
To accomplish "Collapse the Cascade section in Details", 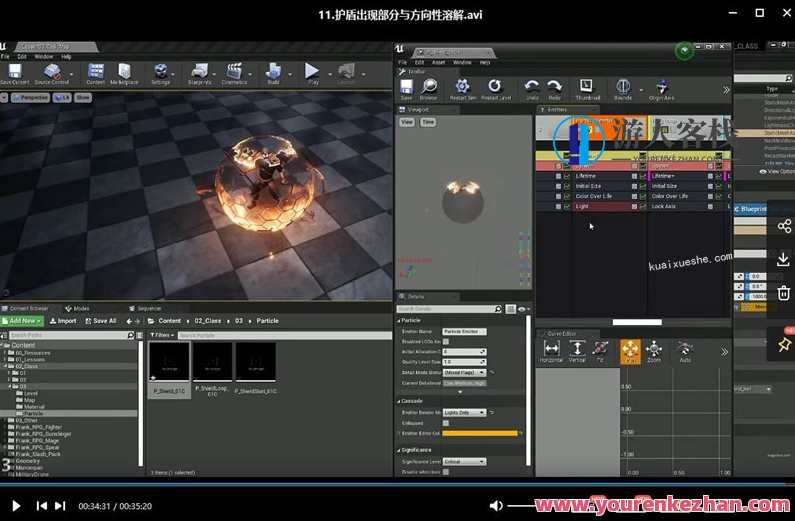I will click(399, 401).
